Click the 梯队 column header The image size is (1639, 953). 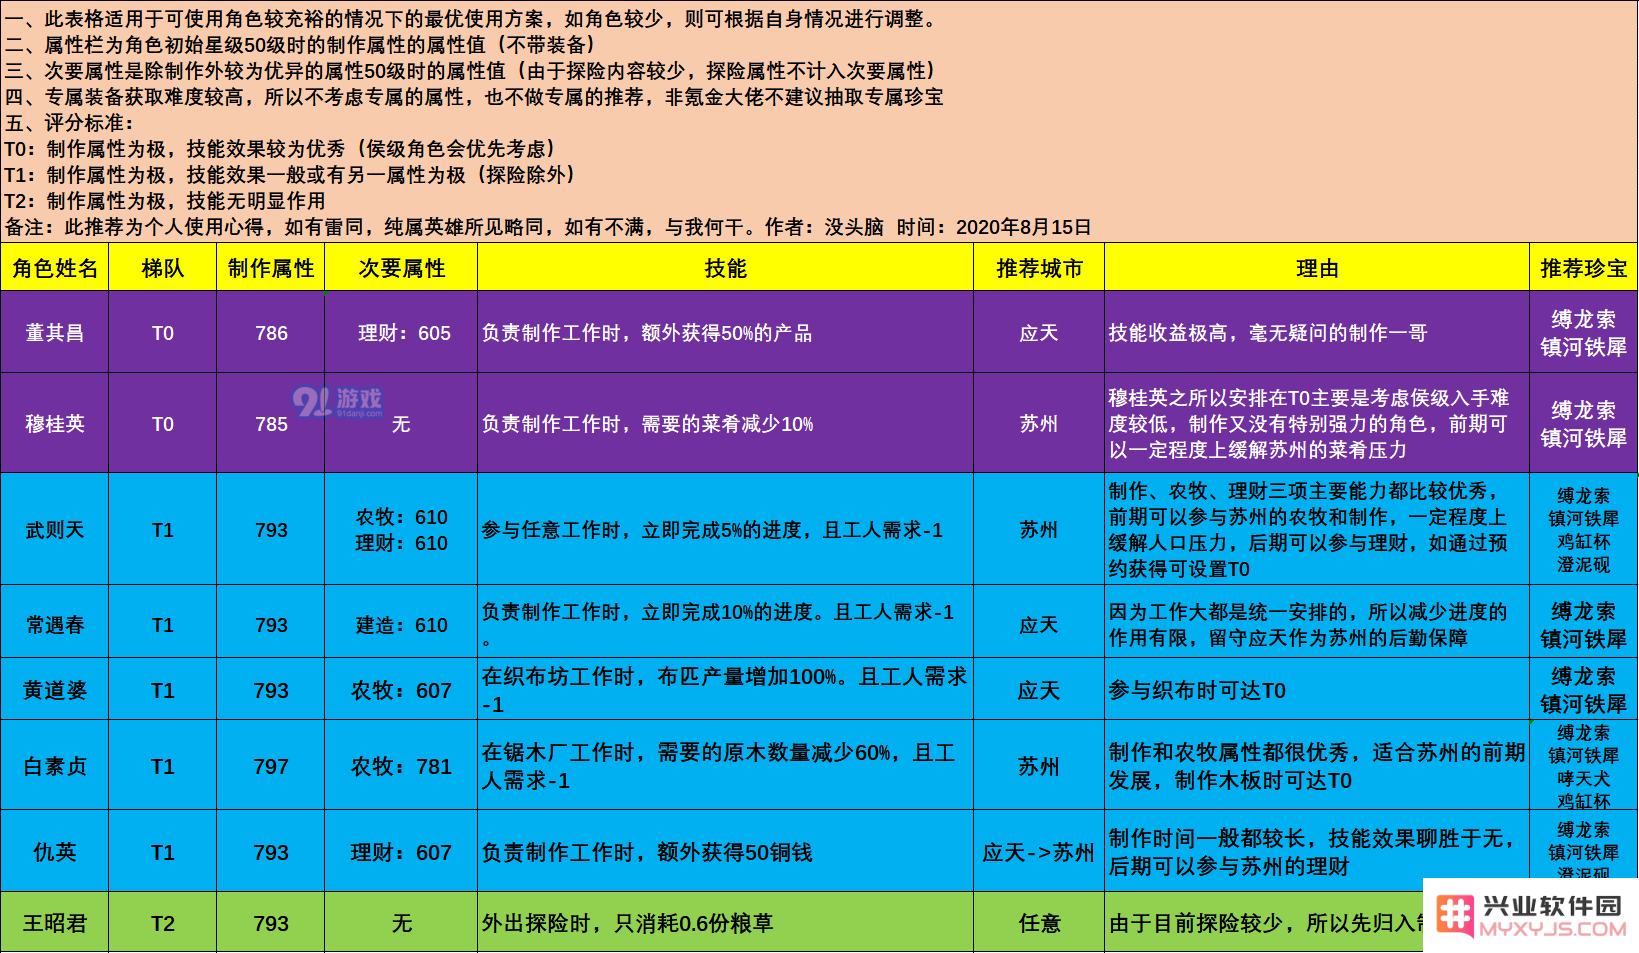163,268
